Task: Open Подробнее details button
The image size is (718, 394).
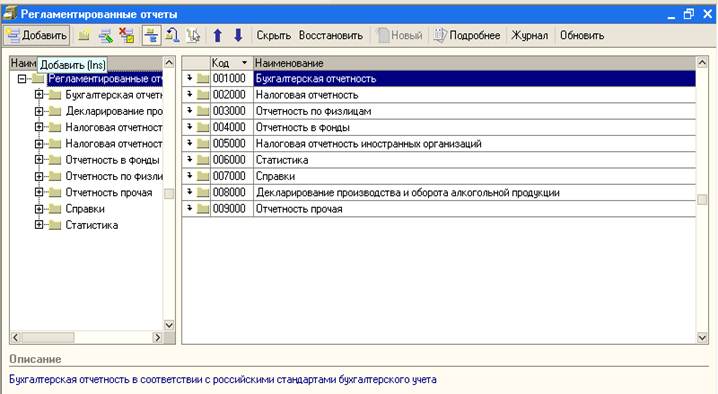Action: 467,35
